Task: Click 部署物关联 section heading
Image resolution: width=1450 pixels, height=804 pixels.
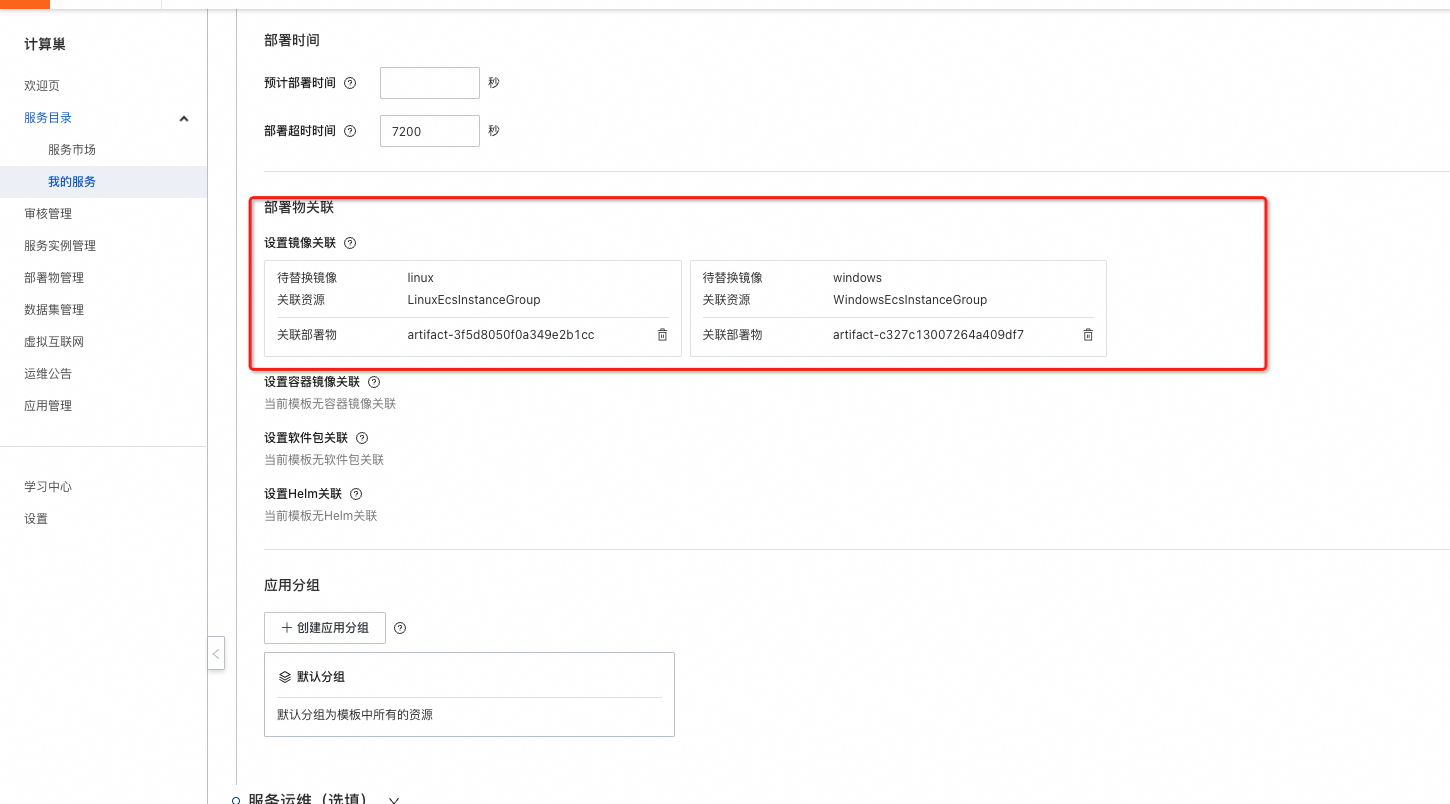Action: point(299,208)
